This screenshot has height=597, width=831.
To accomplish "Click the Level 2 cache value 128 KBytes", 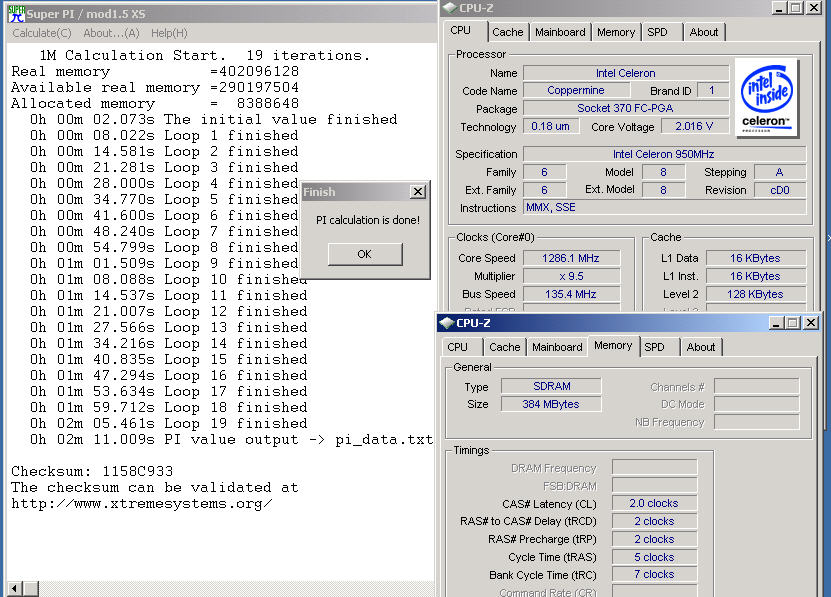I will 755,294.
